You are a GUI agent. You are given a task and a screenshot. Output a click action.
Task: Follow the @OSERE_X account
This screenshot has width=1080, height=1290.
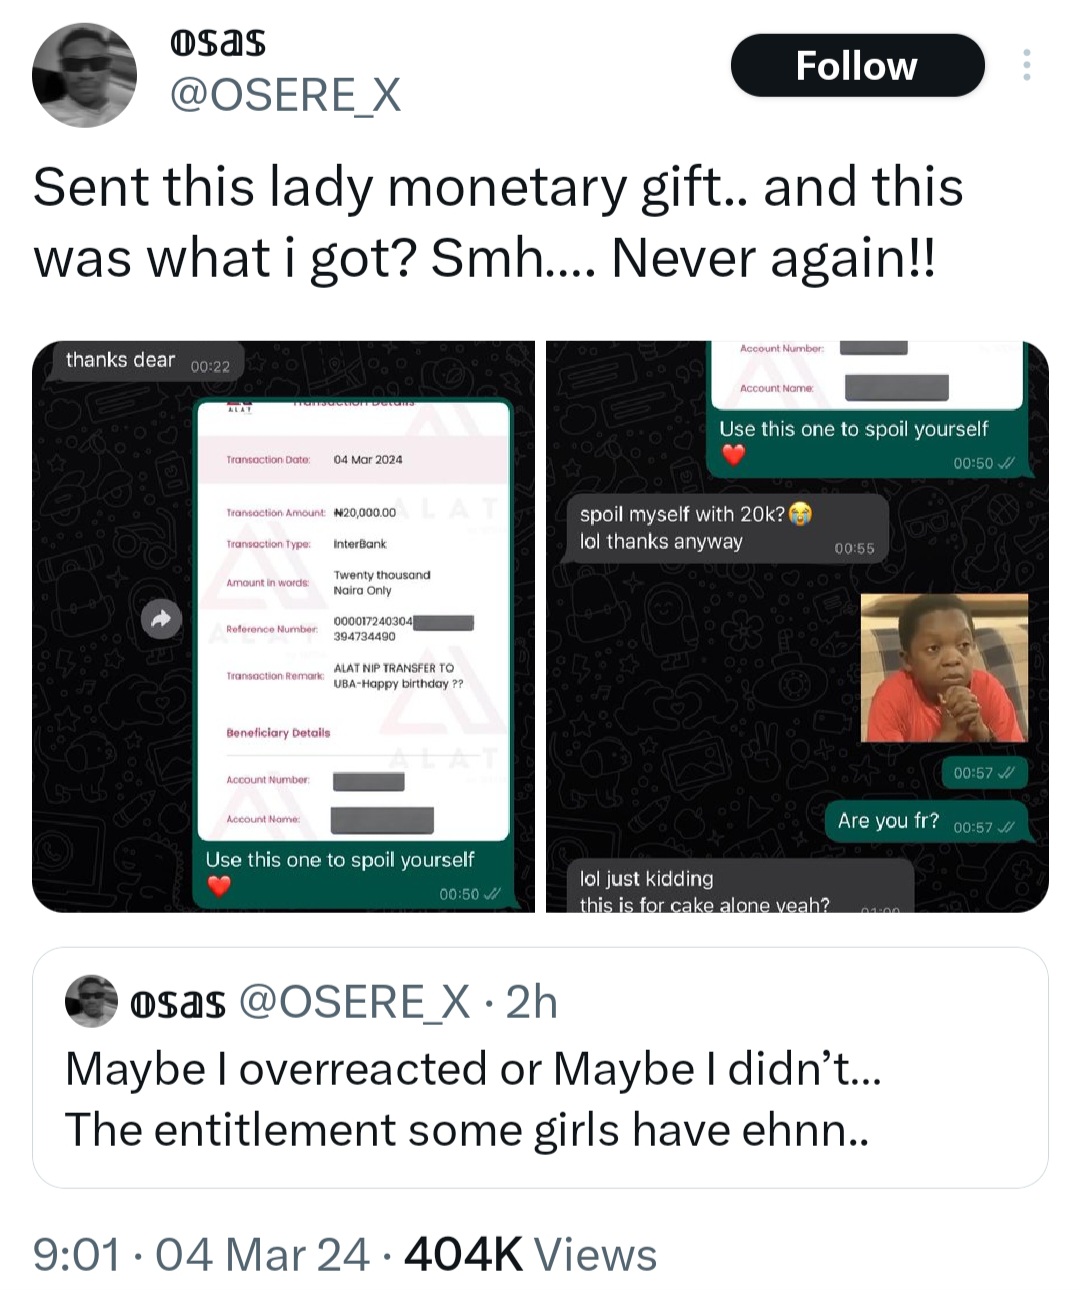point(857,65)
